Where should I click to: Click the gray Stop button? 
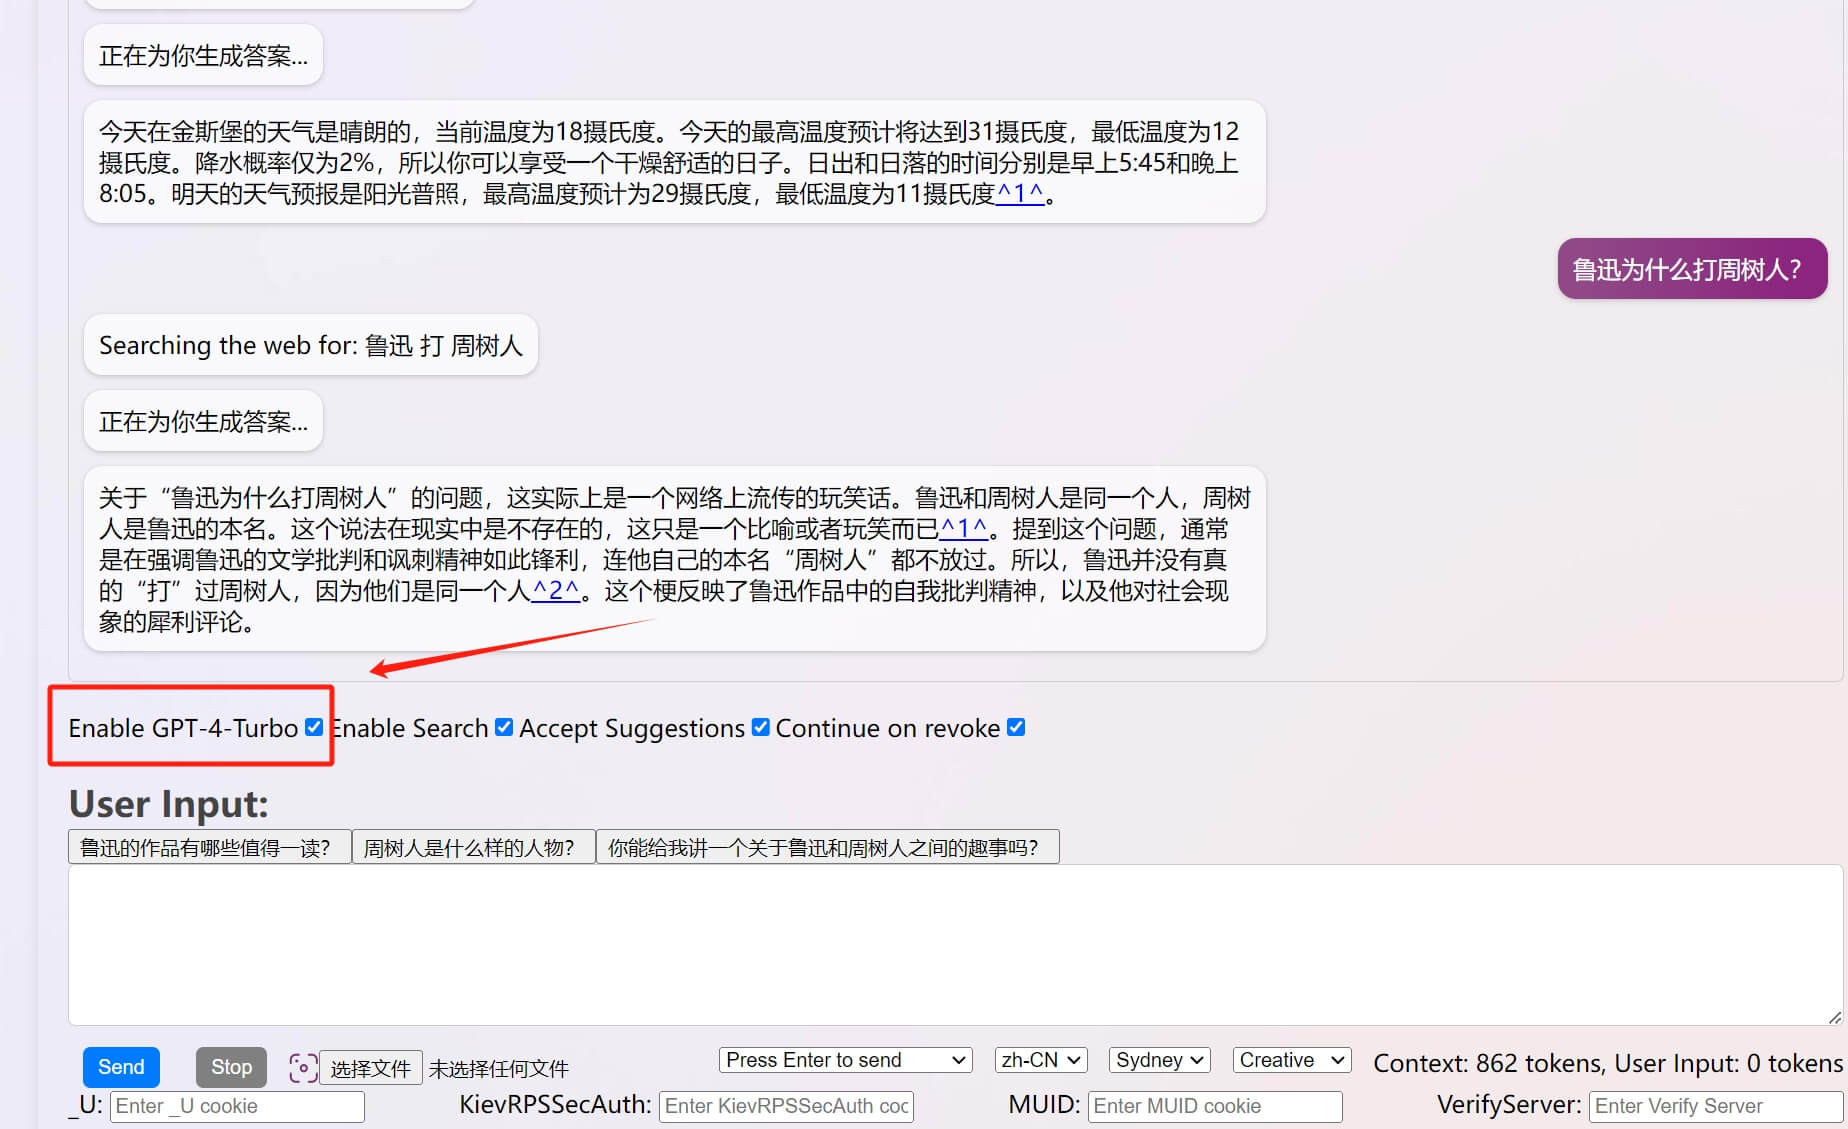coord(231,1067)
